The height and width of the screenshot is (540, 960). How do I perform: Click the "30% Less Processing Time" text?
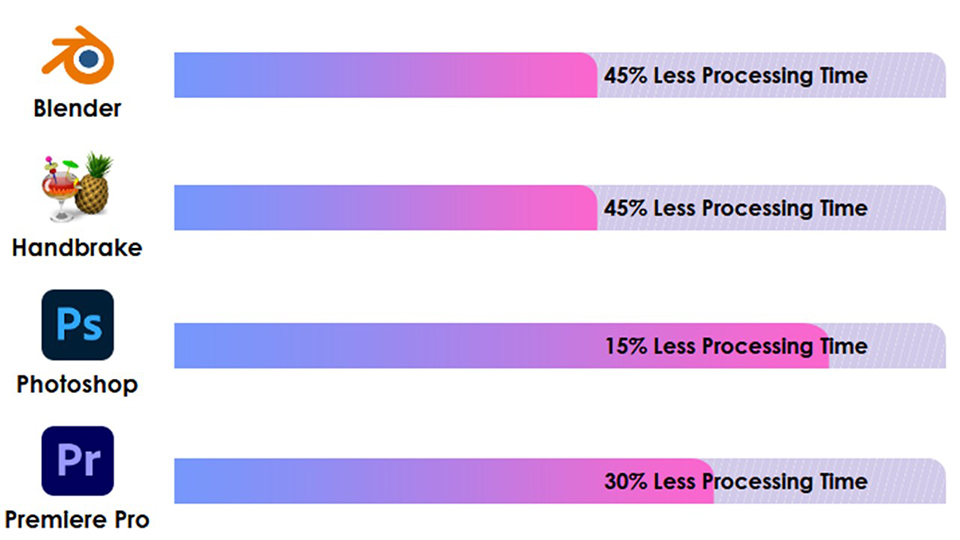click(735, 481)
